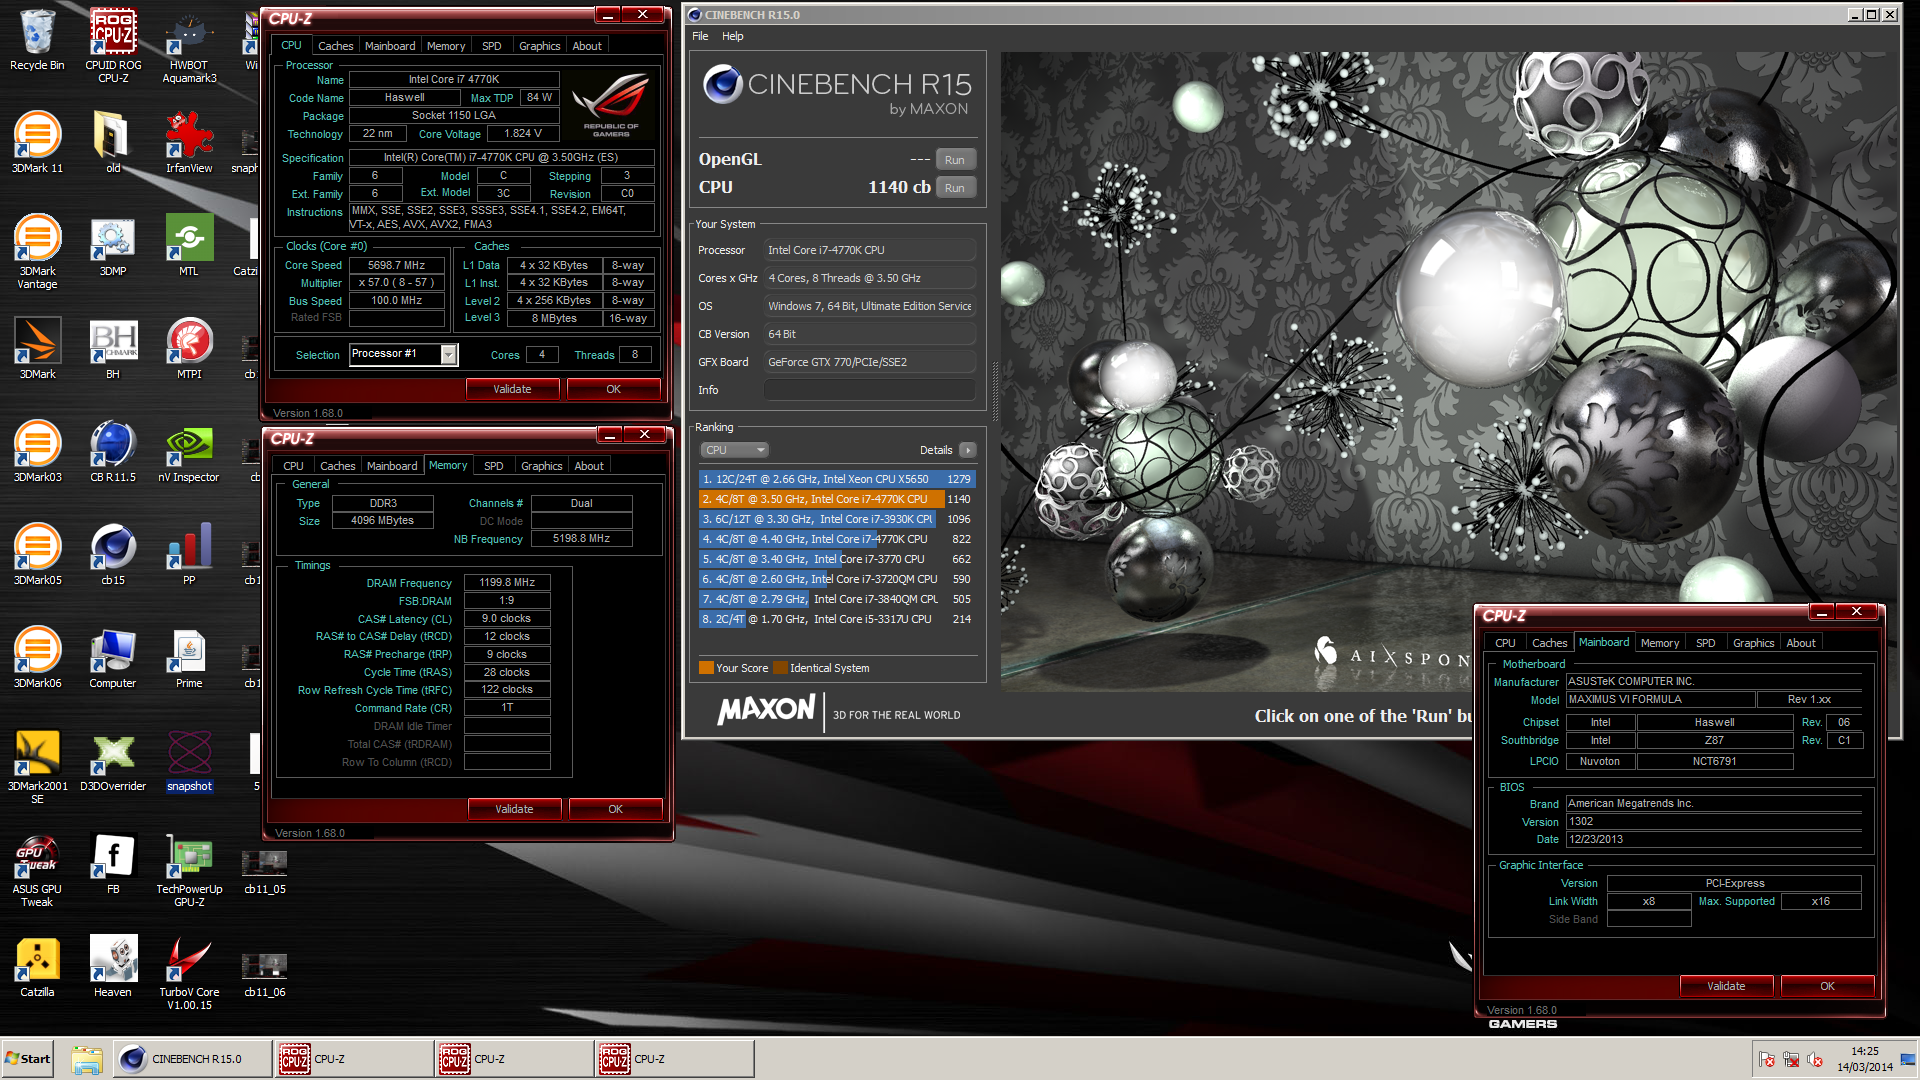Open File menu in Cinebench
This screenshot has height=1080, width=1920.
700,36
